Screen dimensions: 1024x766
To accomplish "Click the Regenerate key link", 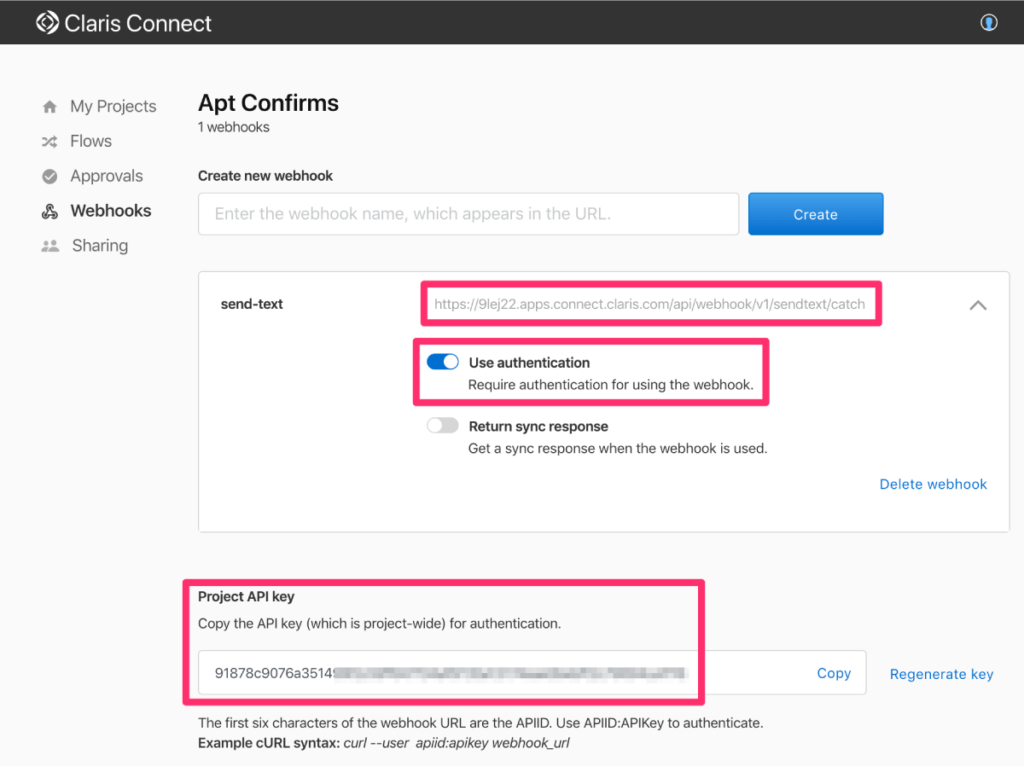I will [x=940, y=674].
